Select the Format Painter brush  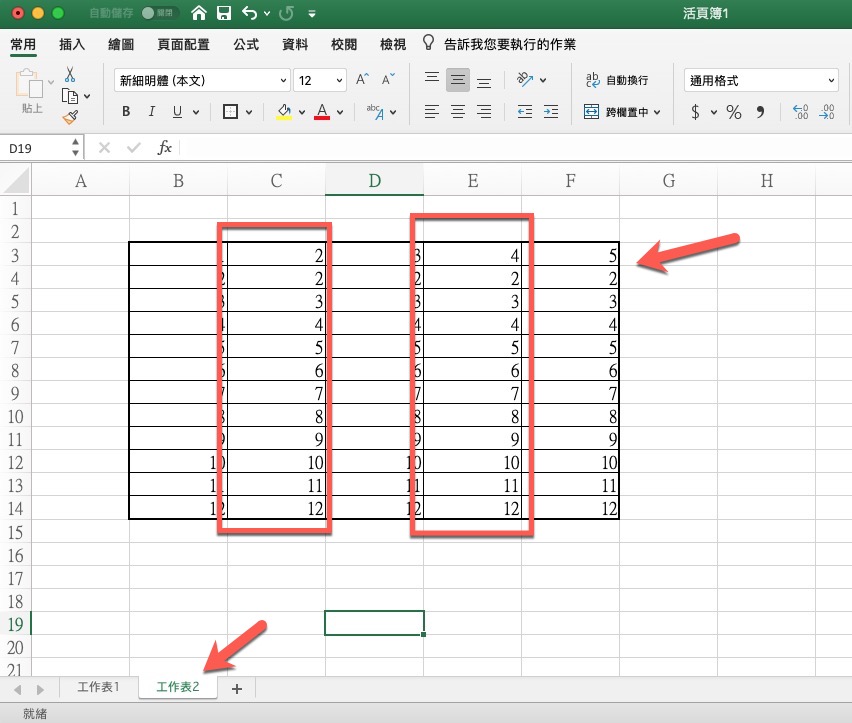[x=70, y=117]
